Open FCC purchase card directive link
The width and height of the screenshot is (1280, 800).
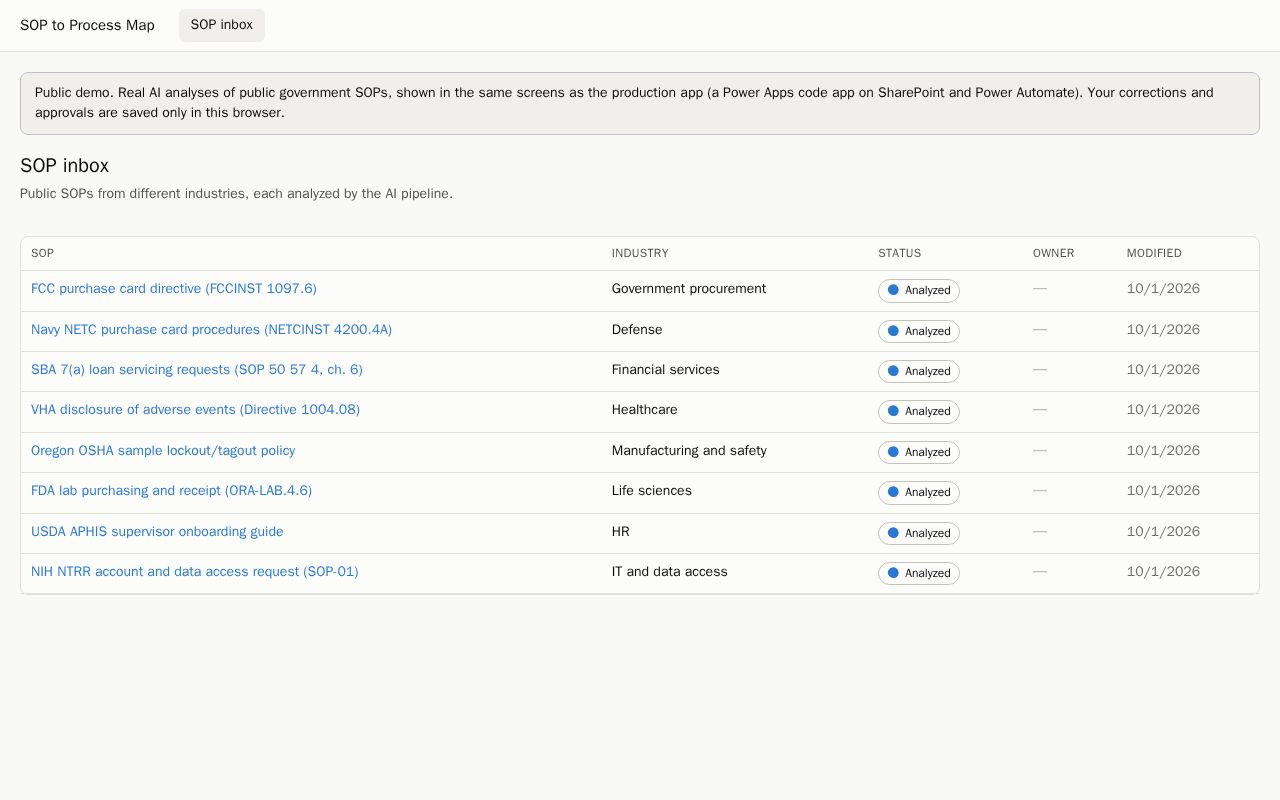[174, 289]
